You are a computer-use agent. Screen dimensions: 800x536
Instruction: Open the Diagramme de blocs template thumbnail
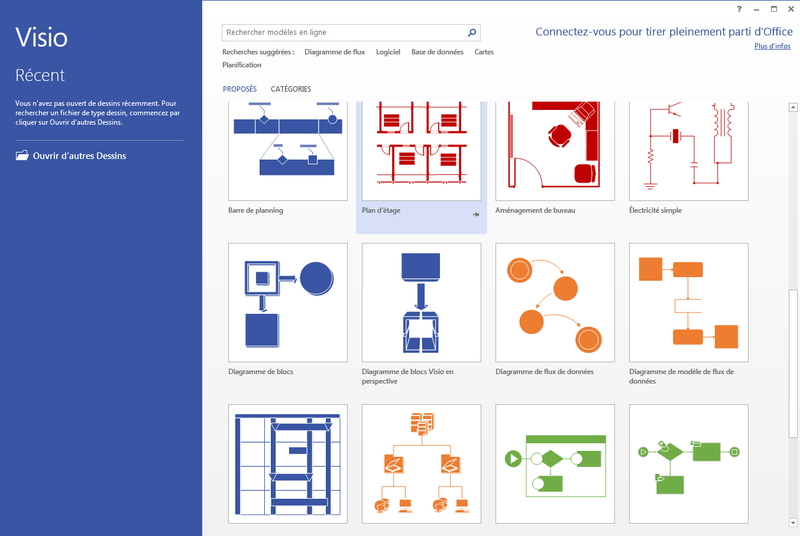288,302
